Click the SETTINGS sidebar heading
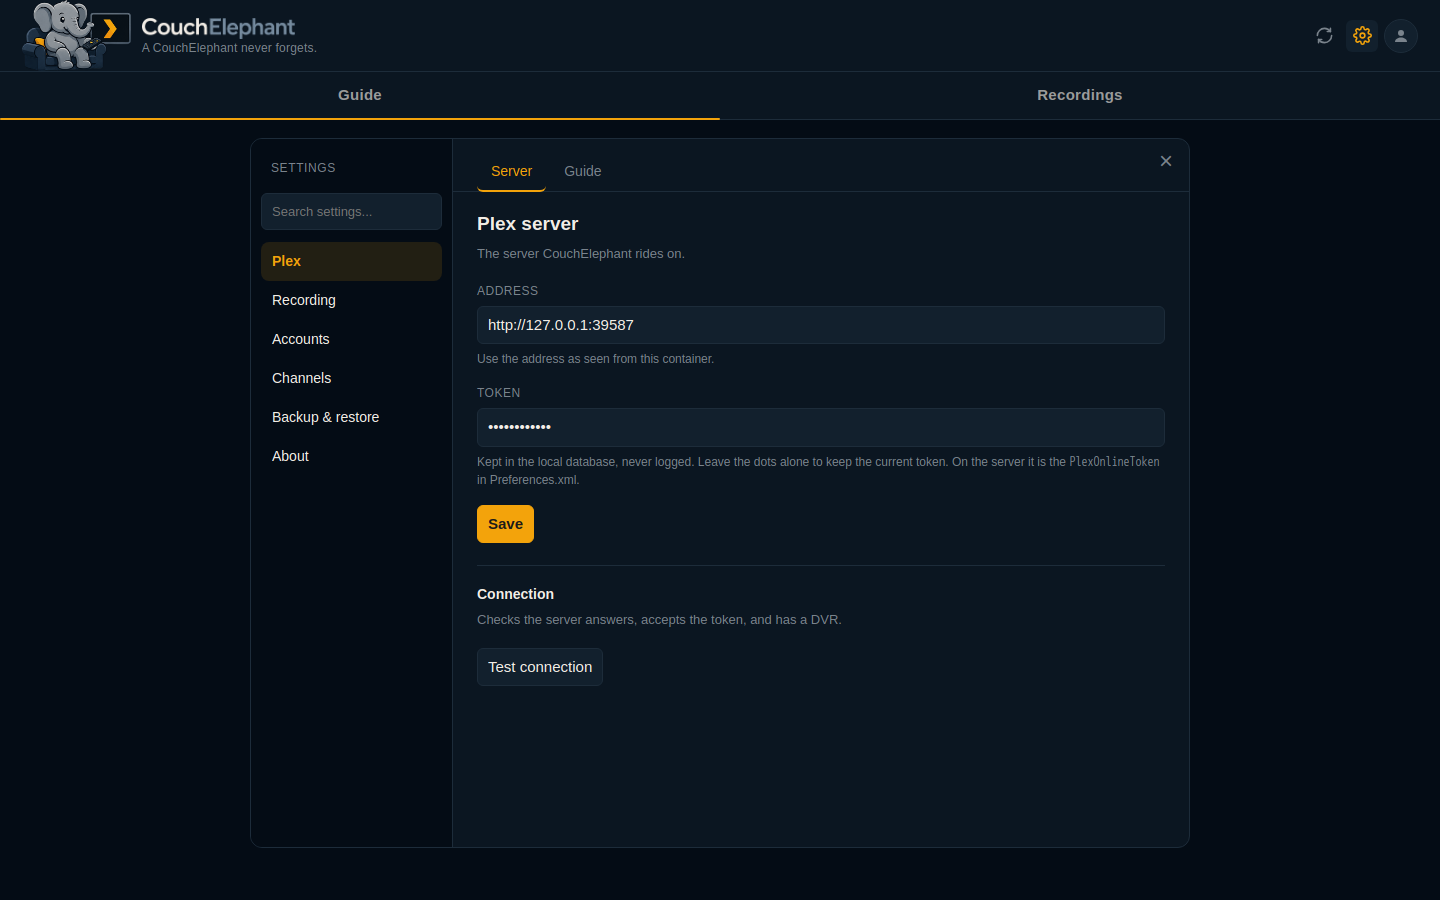The image size is (1440, 900). pyautogui.click(x=303, y=168)
